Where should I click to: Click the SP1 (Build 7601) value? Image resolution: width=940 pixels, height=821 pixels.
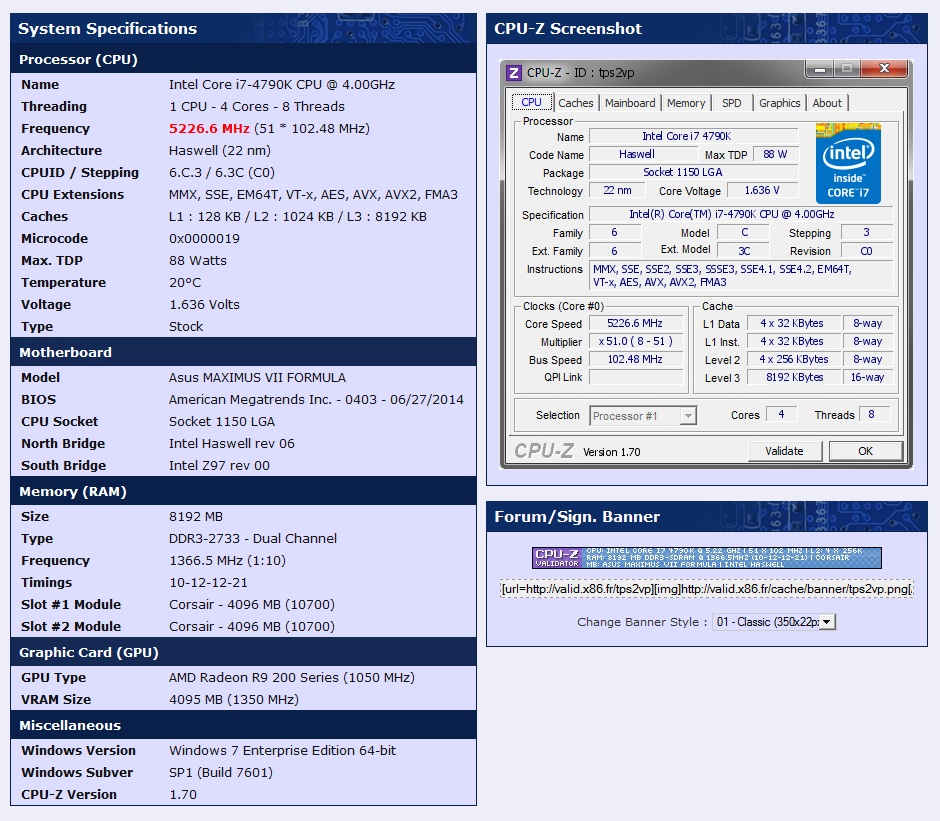[221, 772]
